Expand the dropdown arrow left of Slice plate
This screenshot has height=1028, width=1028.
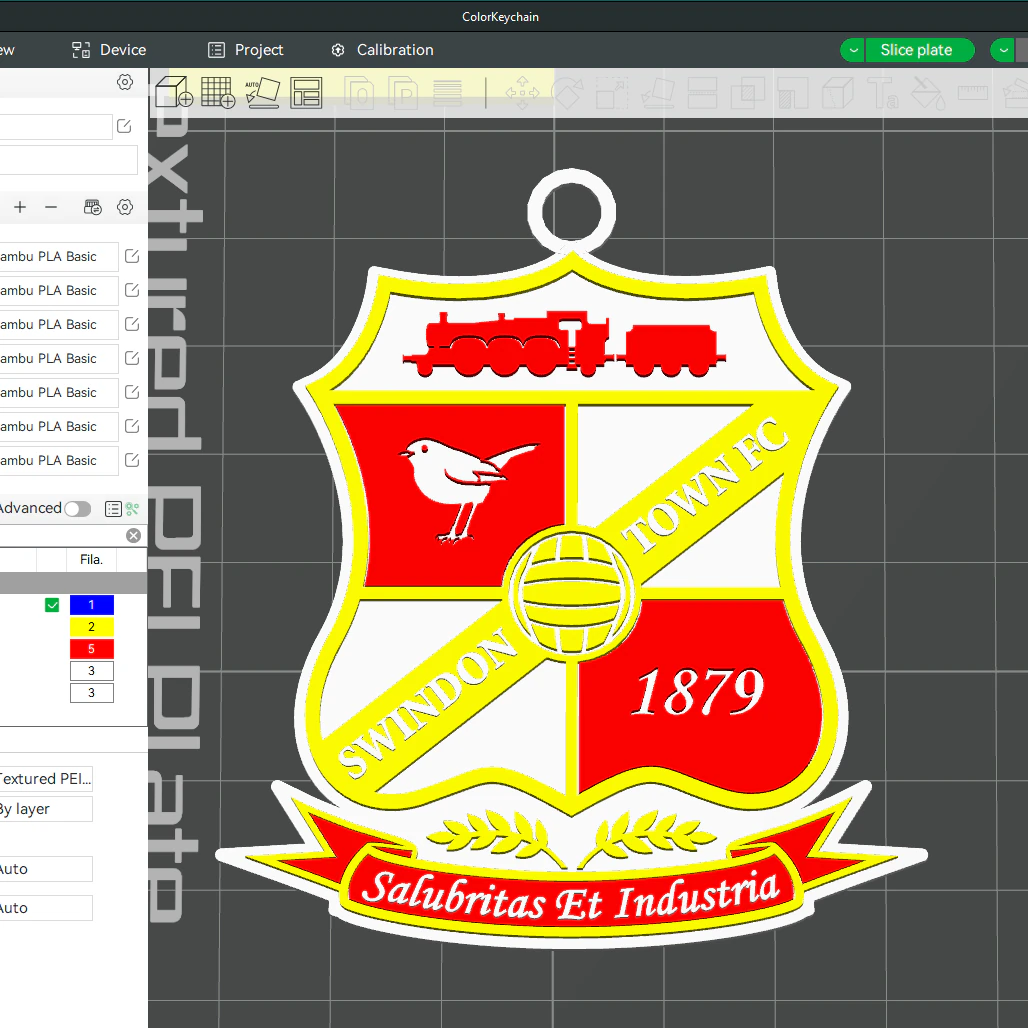click(x=853, y=50)
